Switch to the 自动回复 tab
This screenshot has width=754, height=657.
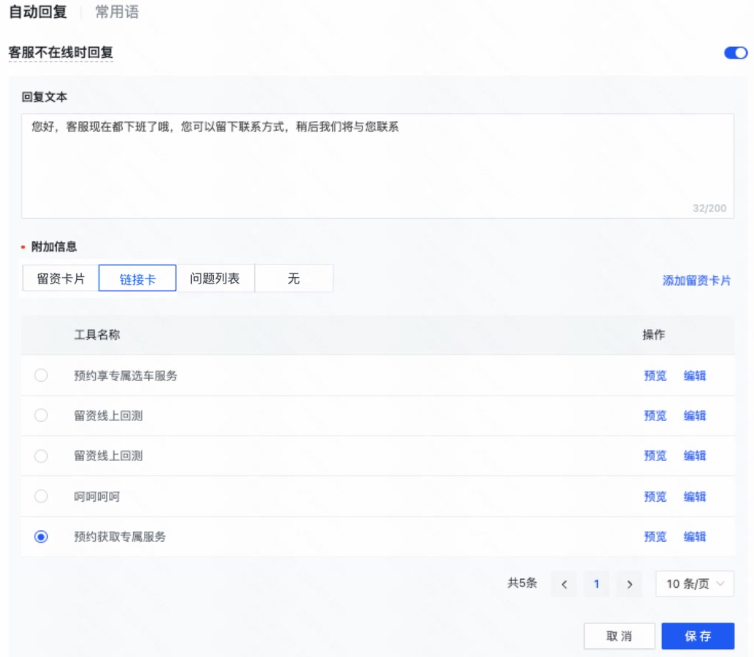tap(38, 12)
